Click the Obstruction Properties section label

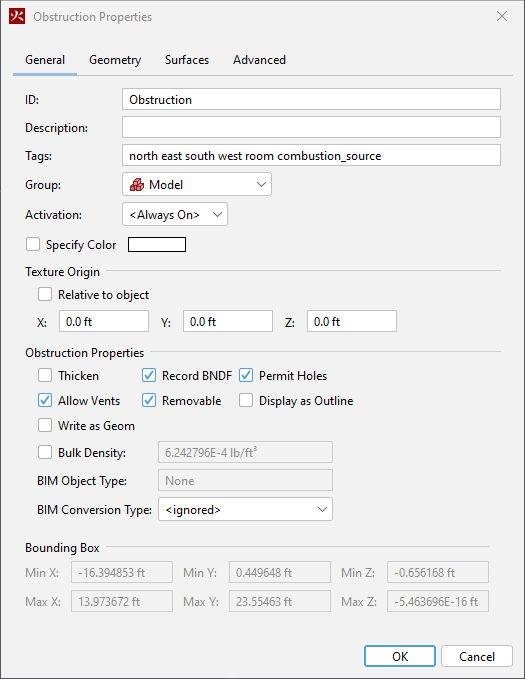pyautogui.click(x=84, y=352)
